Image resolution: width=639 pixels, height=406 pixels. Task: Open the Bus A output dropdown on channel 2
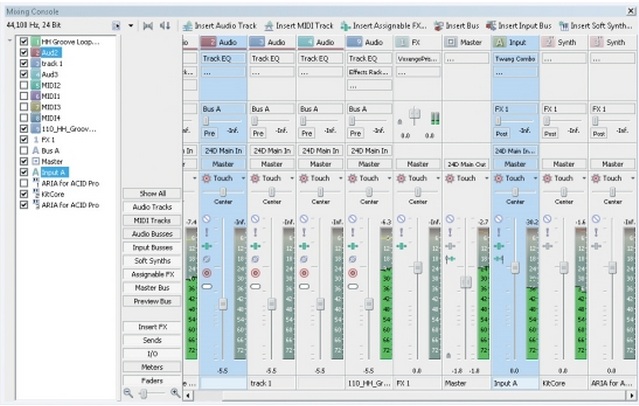[x=222, y=108]
